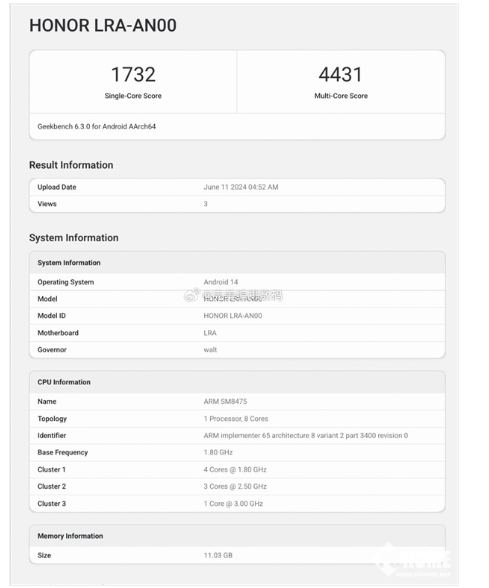This screenshot has height=588, width=489.
Task: Click Geekbench 6.3.0 for Android AArch64 text
Action: coord(96,127)
